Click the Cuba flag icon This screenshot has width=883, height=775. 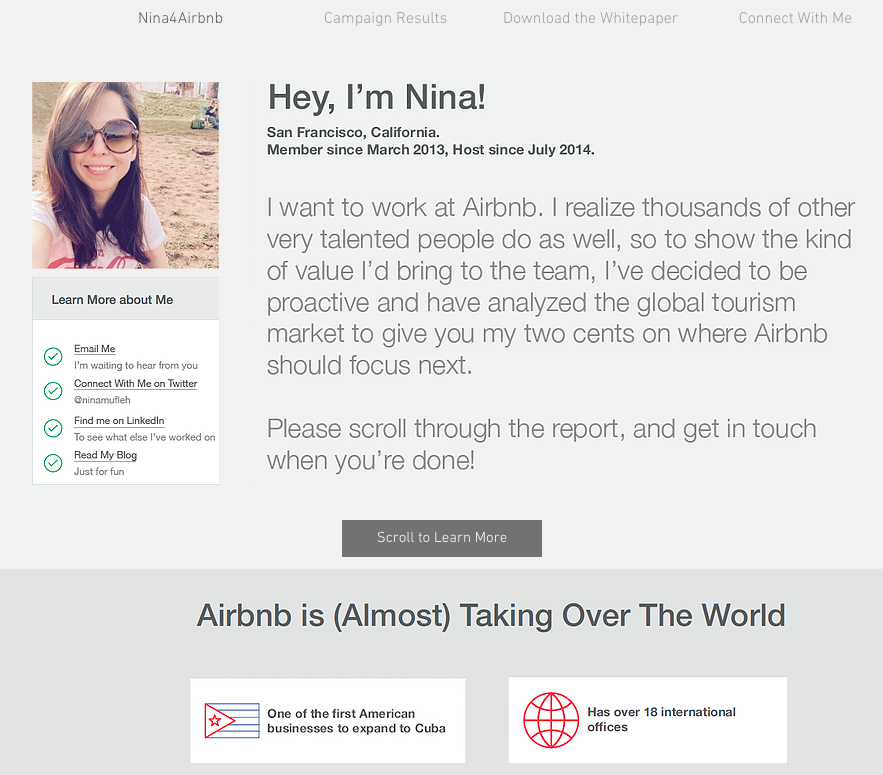(x=232, y=720)
